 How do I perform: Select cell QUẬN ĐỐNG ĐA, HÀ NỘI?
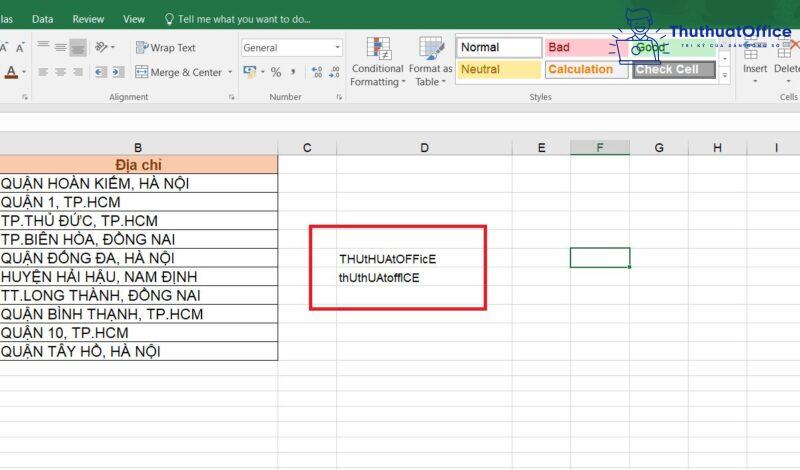point(138,258)
